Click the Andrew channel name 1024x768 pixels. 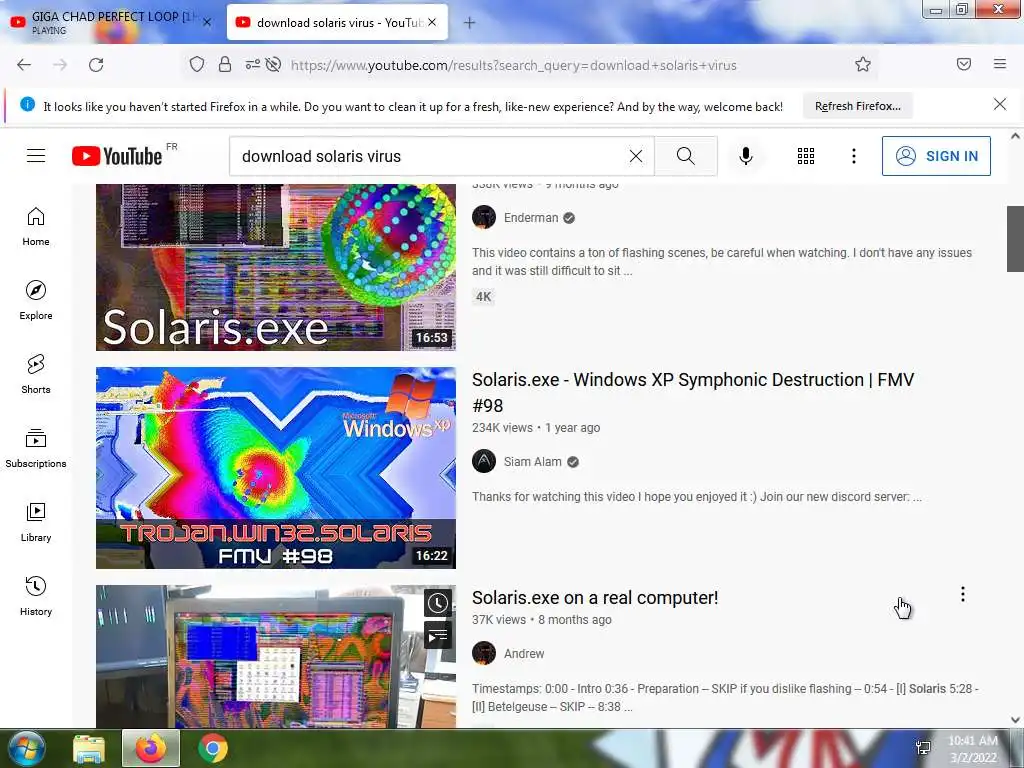pyautogui.click(x=524, y=654)
